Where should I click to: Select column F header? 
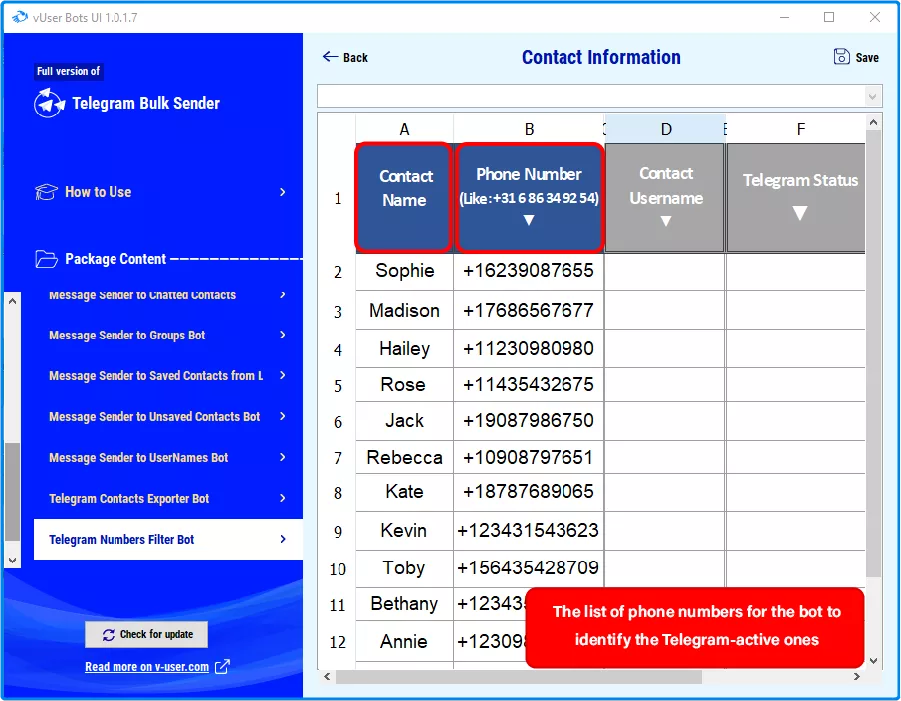pyautogui.click(x=800, y=129)
